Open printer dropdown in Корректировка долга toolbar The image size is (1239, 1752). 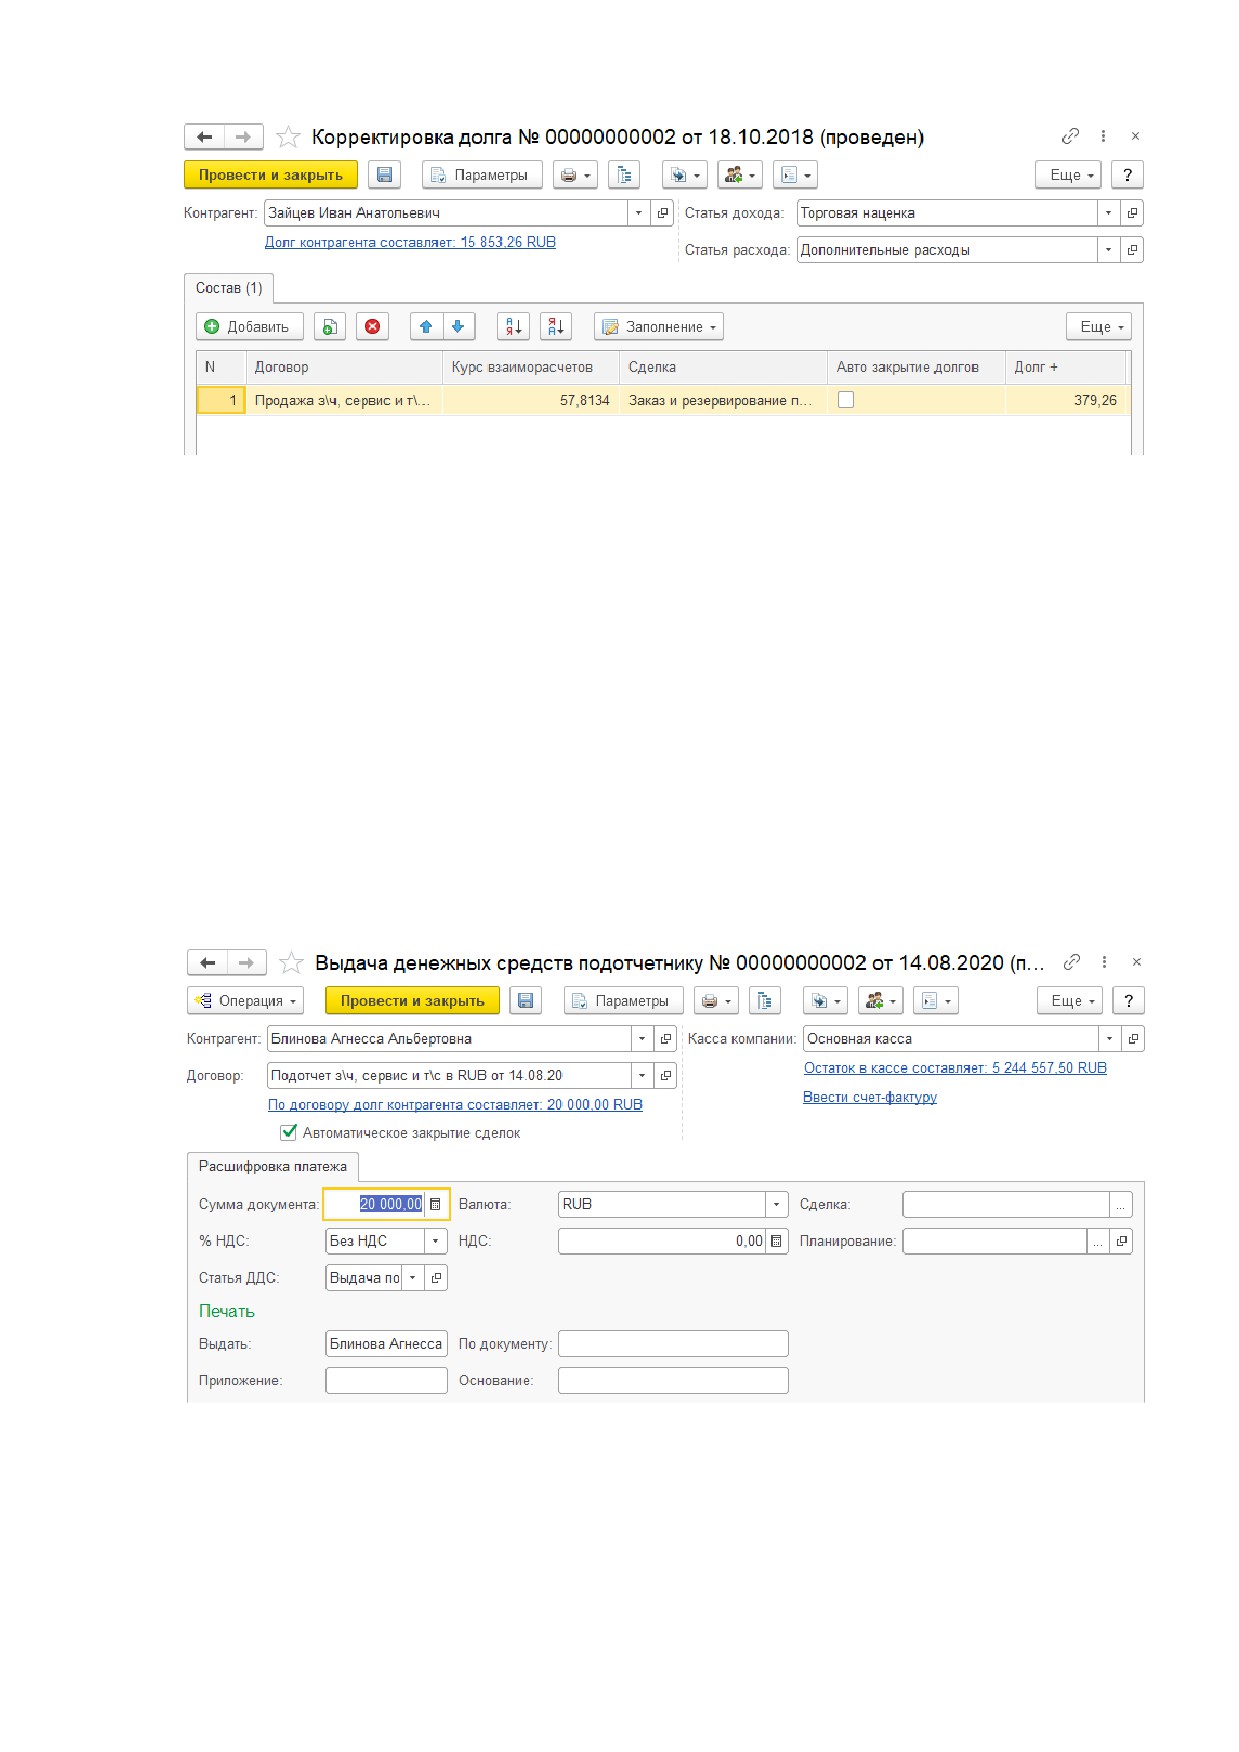(575, 175)
